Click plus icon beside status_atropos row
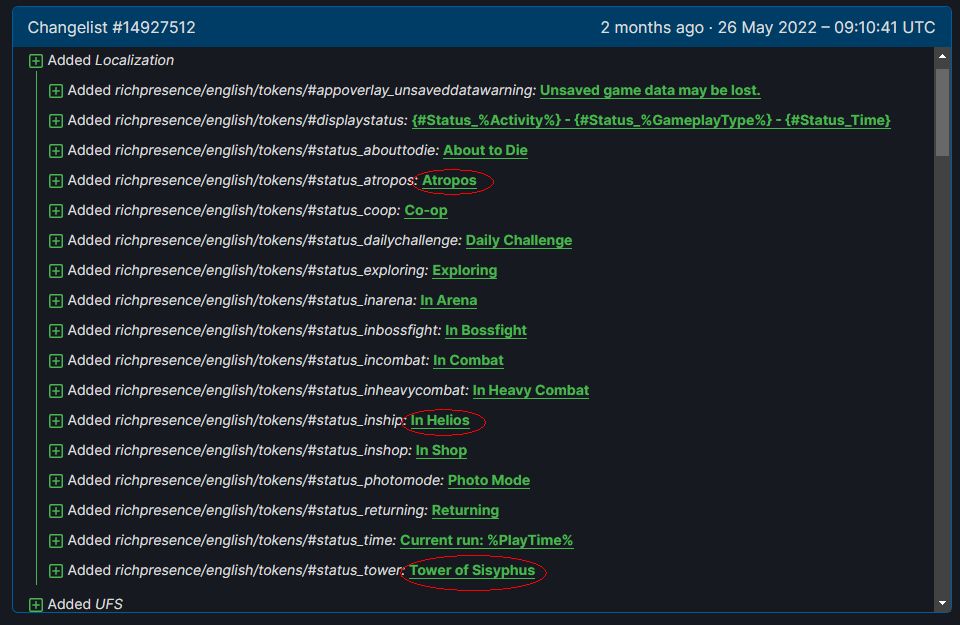 [56, 181]
